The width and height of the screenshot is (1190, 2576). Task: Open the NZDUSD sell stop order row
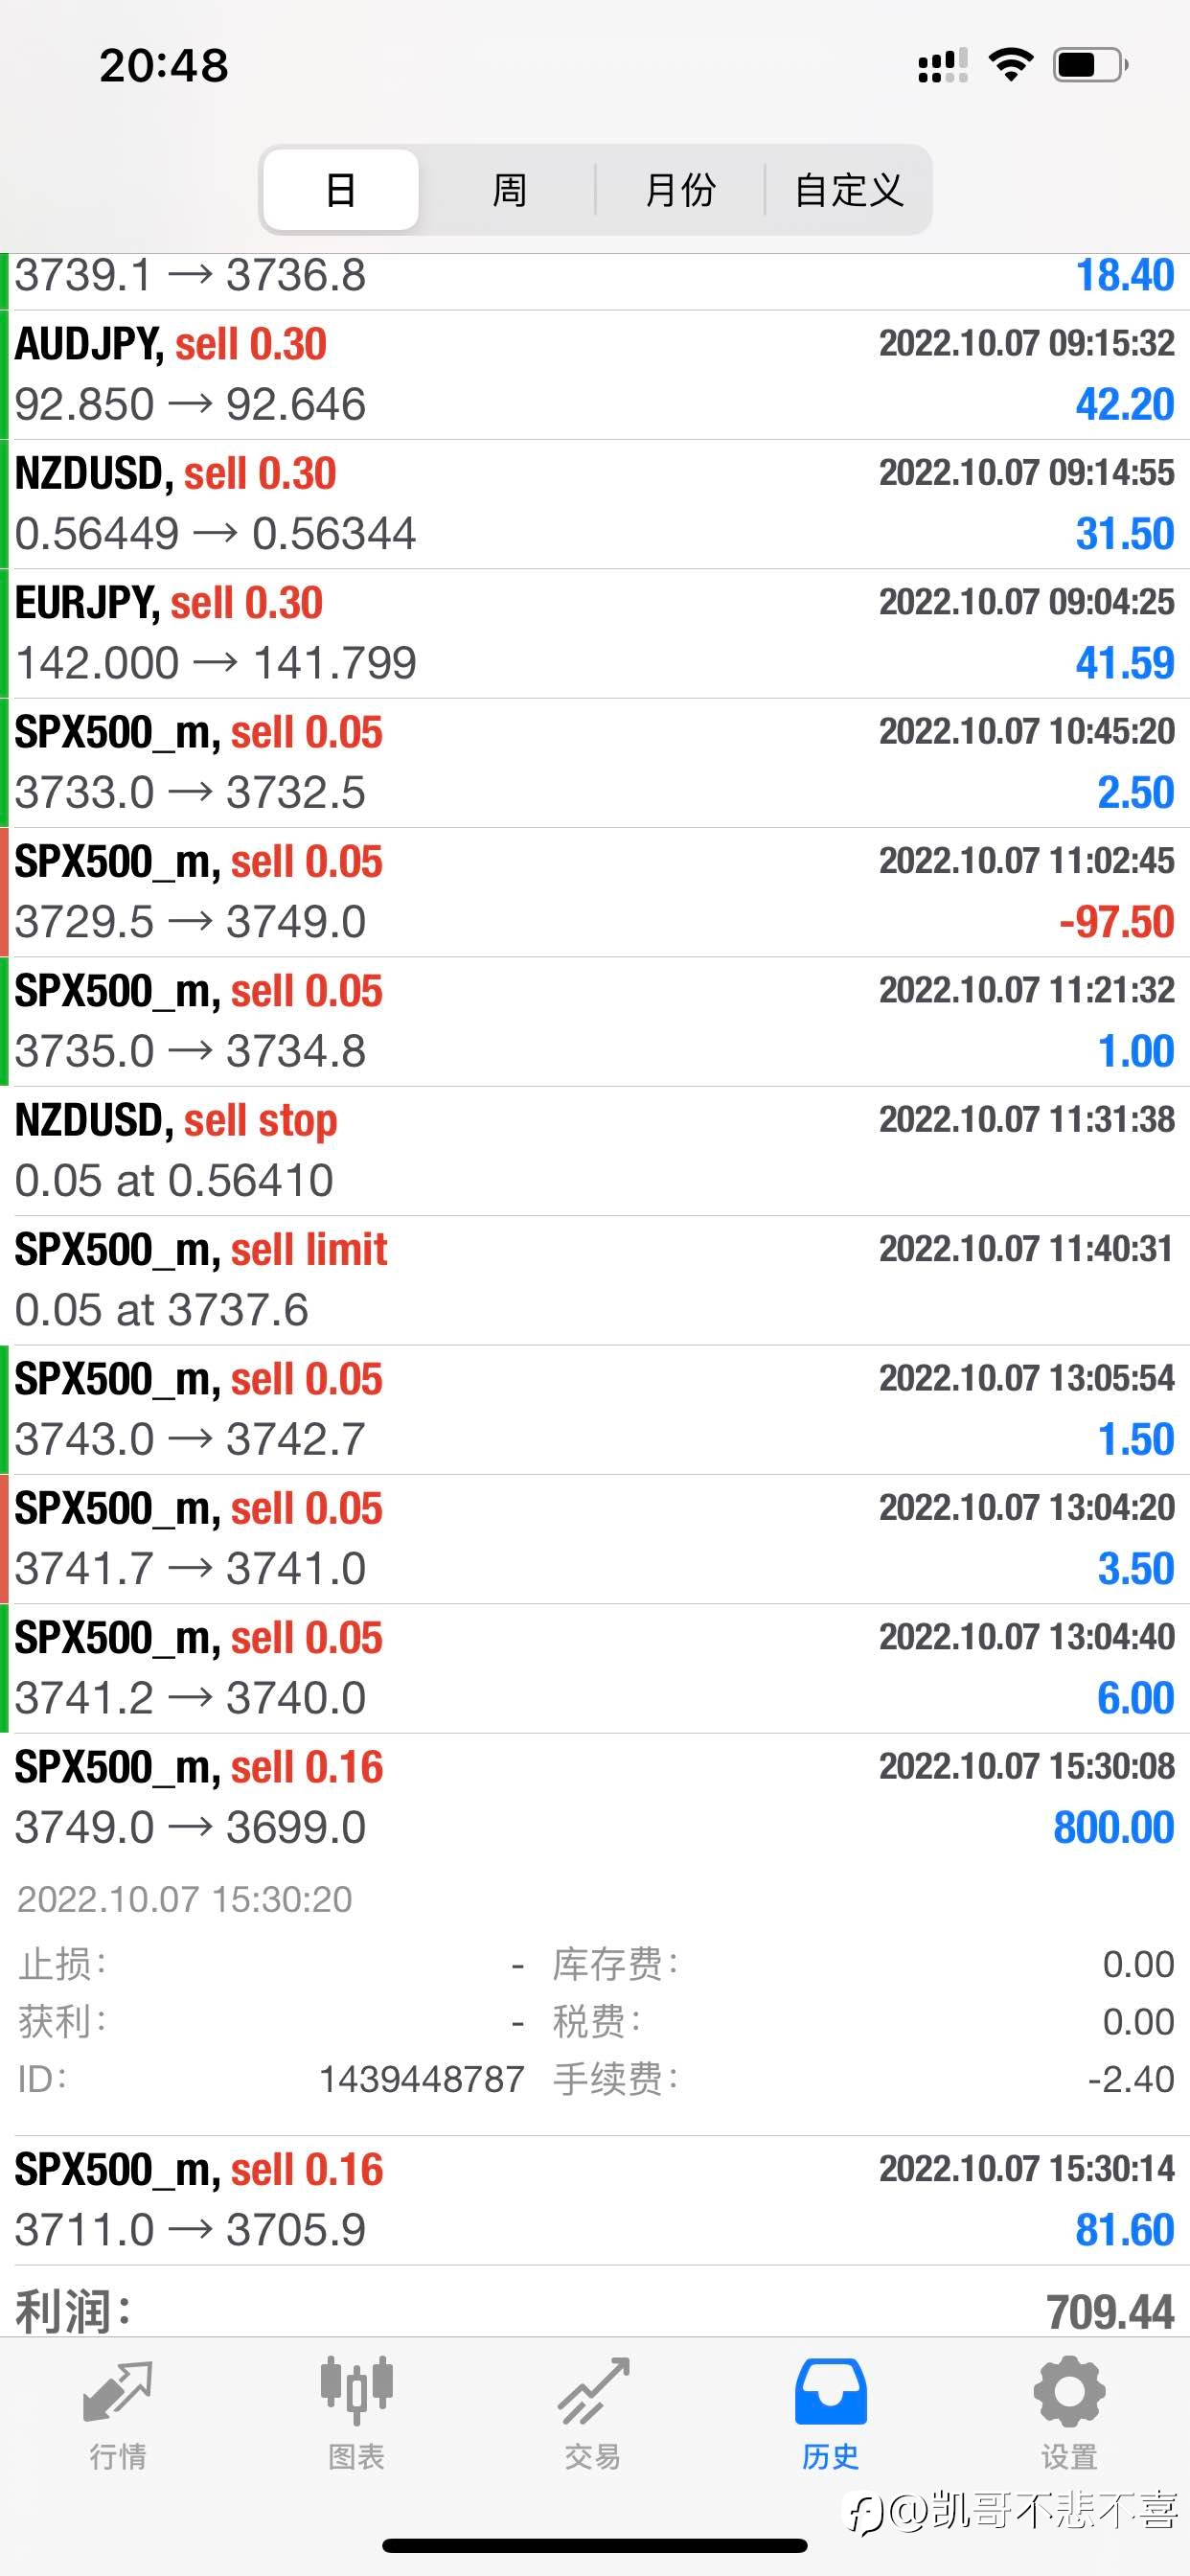595,1151
